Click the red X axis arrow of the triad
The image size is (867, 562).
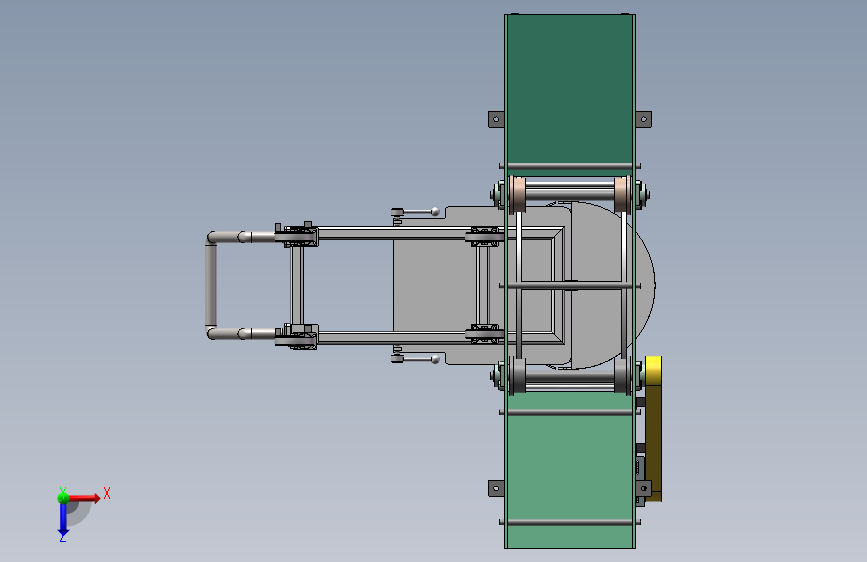coord(84,498)
